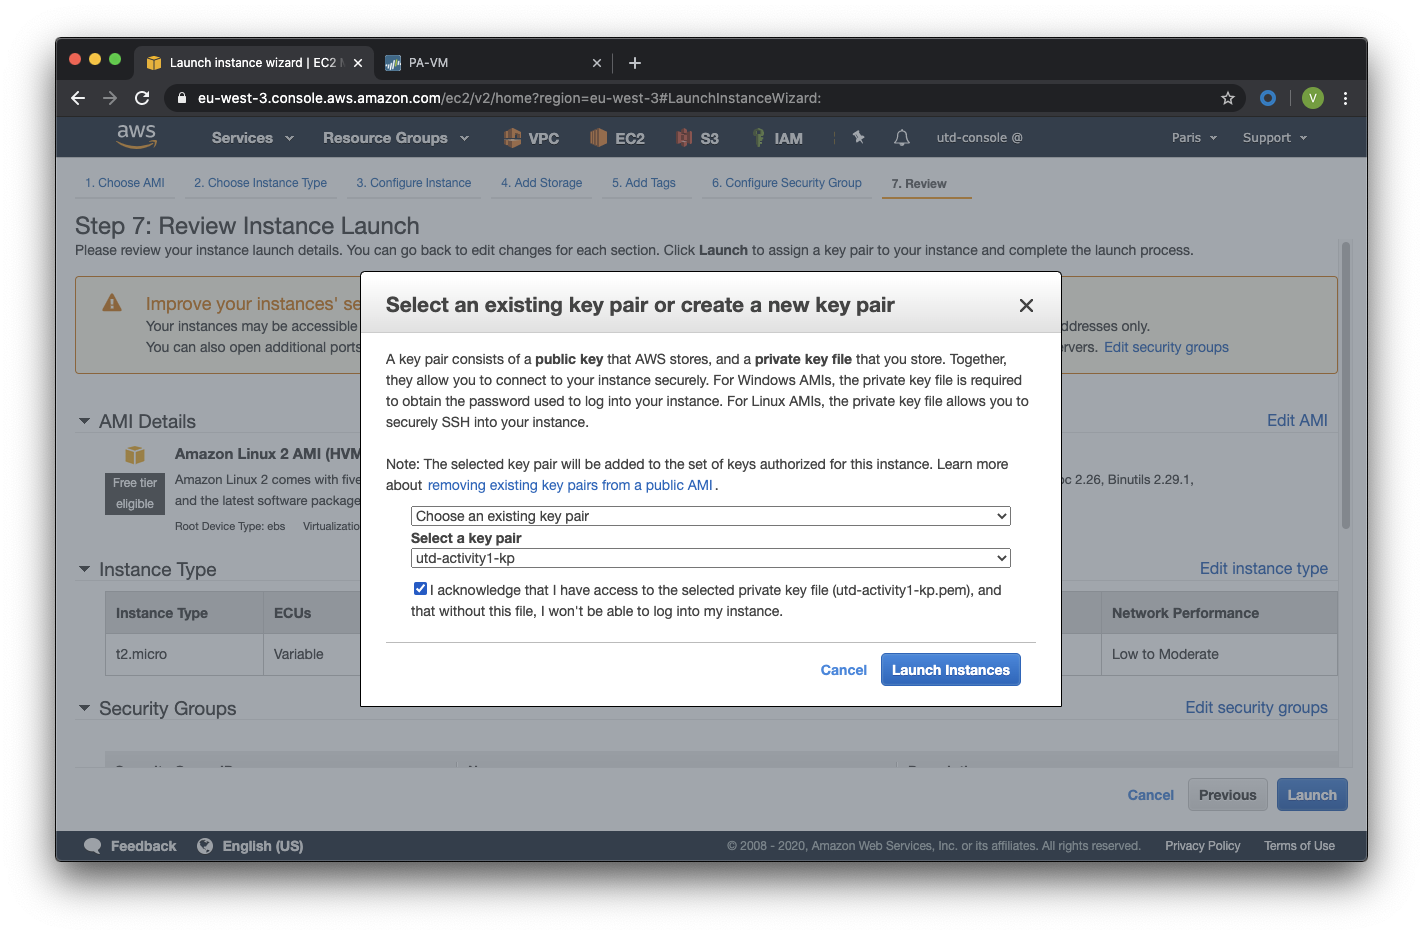
Task: Click the Edit instance type link
Action: click(x=1264, y=568)
